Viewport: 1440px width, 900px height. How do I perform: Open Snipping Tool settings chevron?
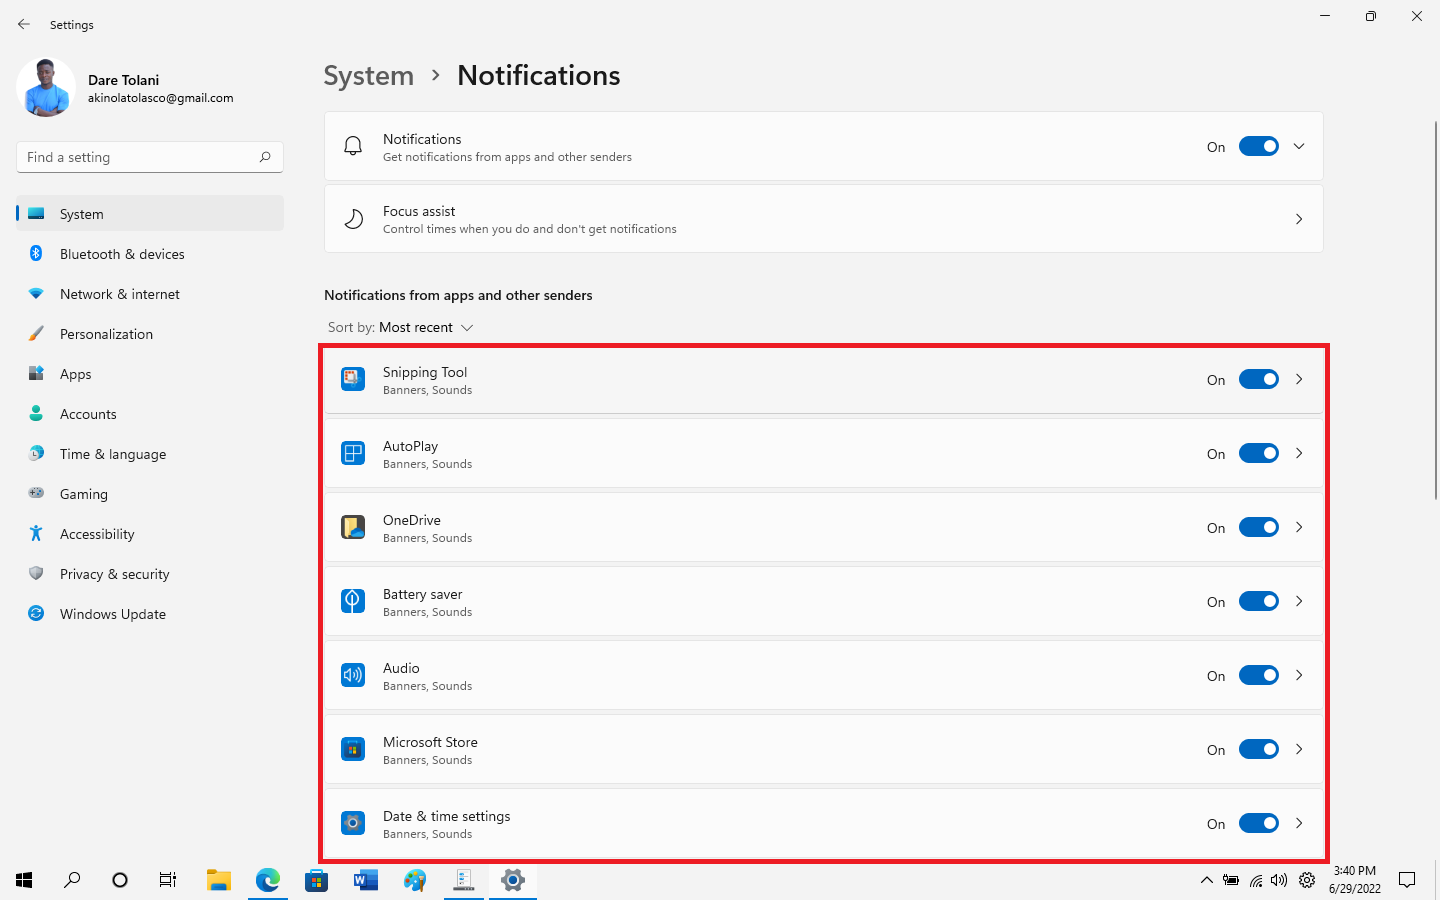pyautogui.click(x=1299, y=379)
